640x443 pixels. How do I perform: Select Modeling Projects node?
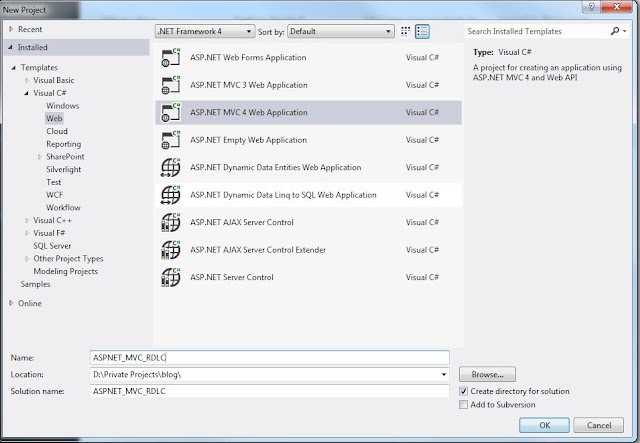pyautogui.click(x=65, y=271)
